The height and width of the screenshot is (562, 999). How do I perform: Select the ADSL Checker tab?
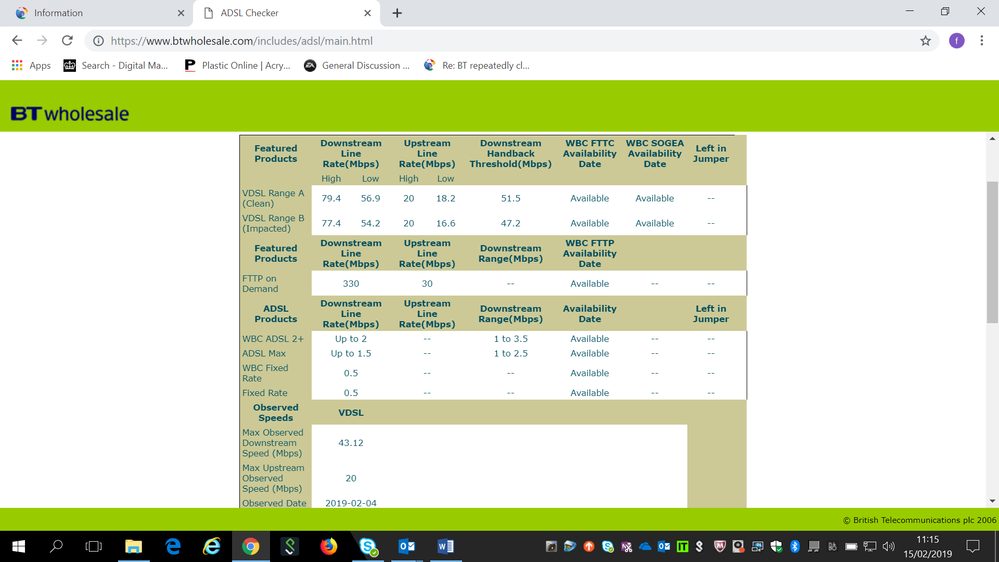tap(280, 13)
